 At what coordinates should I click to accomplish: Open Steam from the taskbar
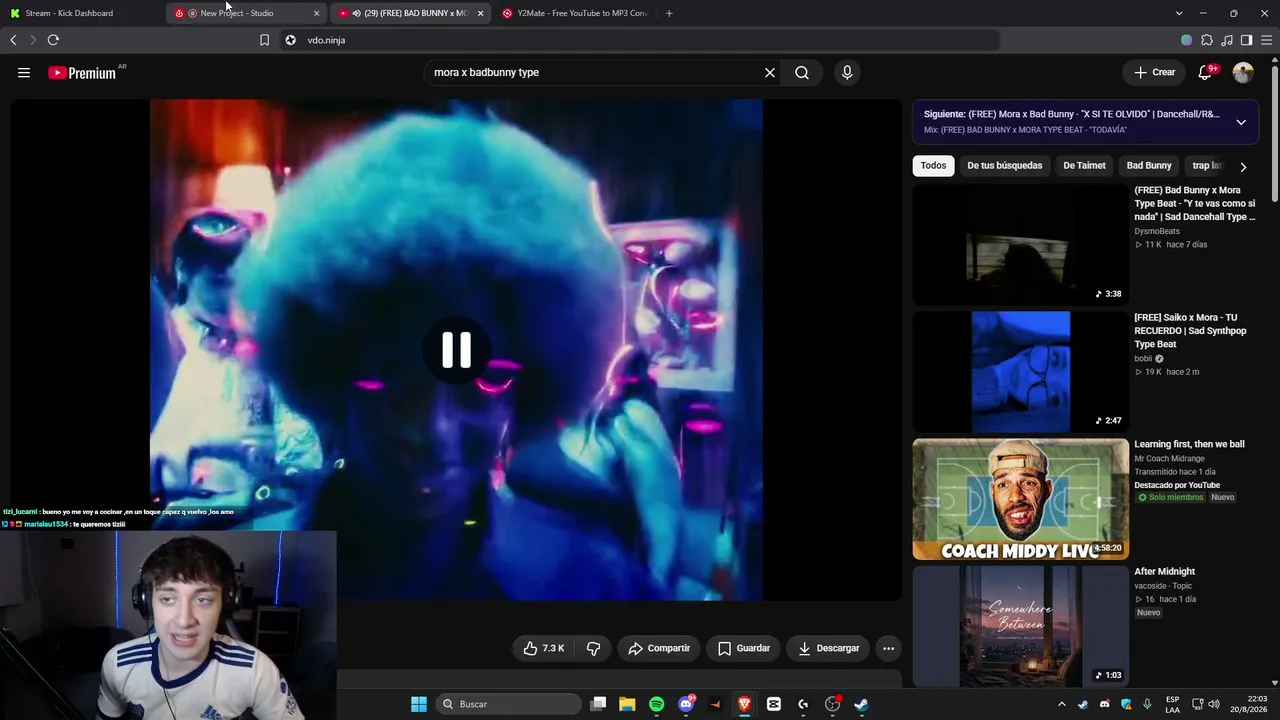[861, 704]
